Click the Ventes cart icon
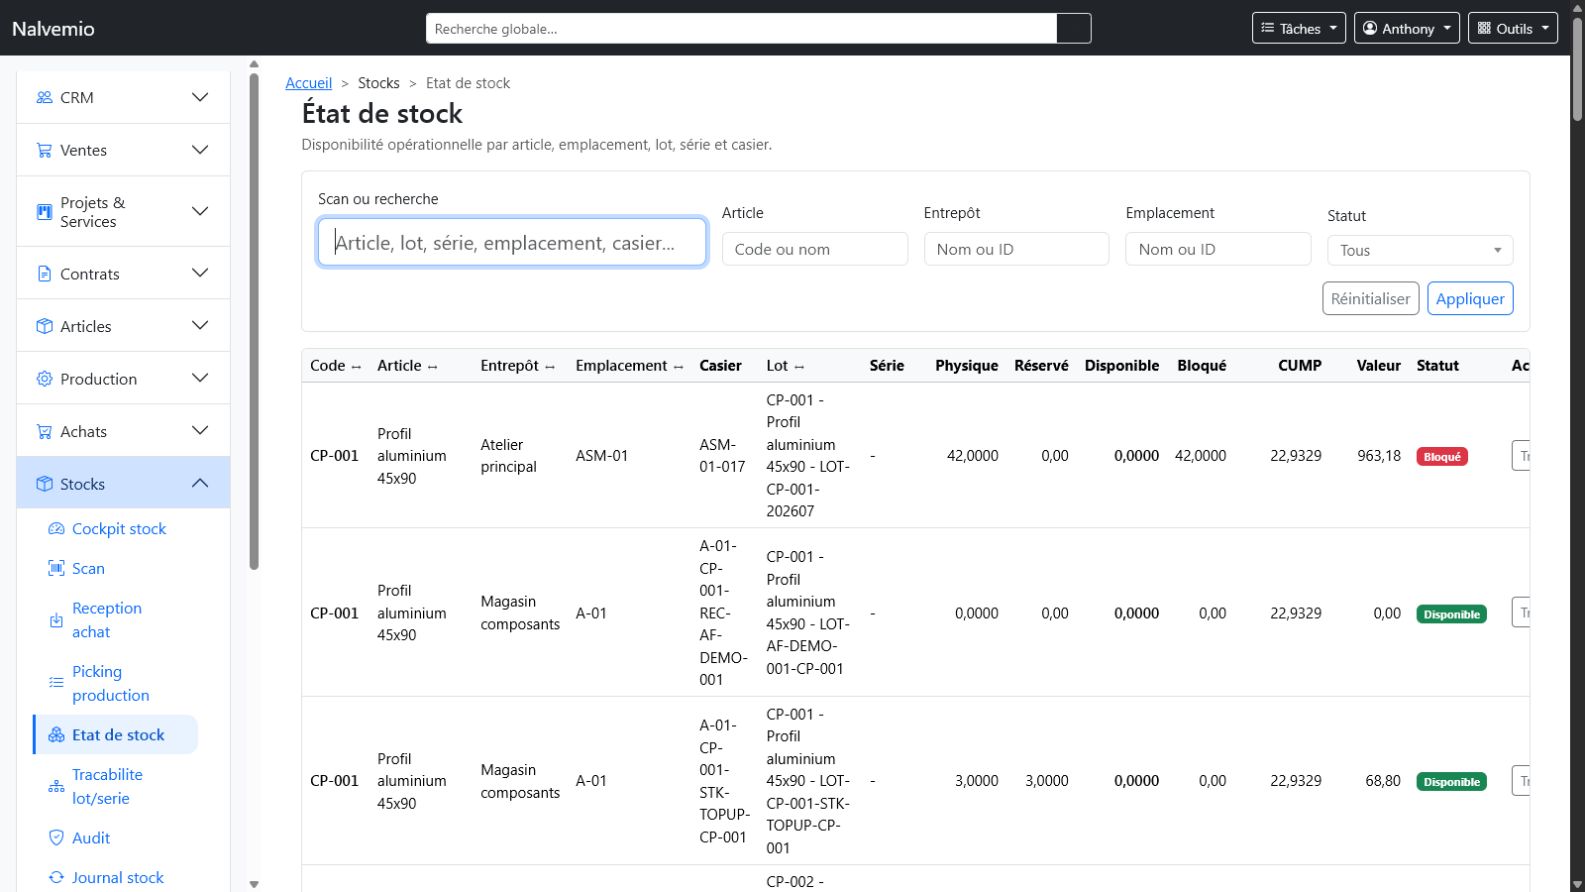 pos(44,150)
